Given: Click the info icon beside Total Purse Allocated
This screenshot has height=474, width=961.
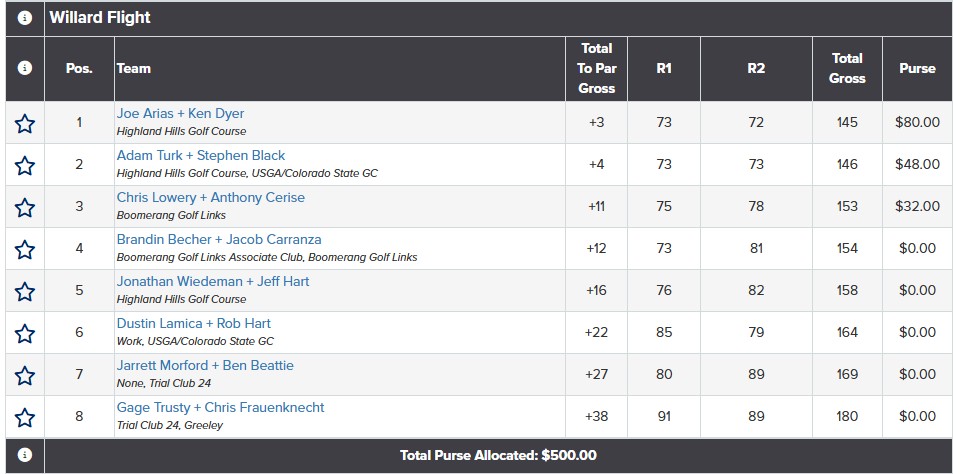Looking at the screenshot, I should 25,455.
